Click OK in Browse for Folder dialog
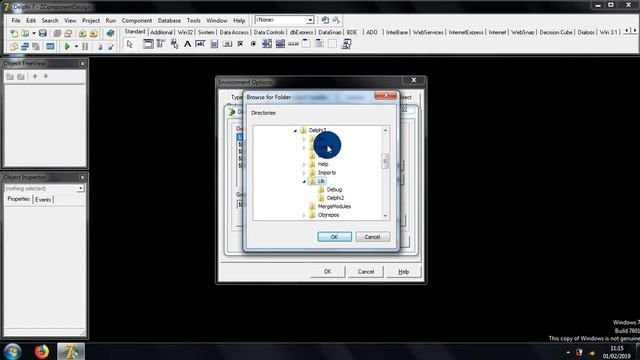This screenshot has height=360, width=640. (334, 237)
